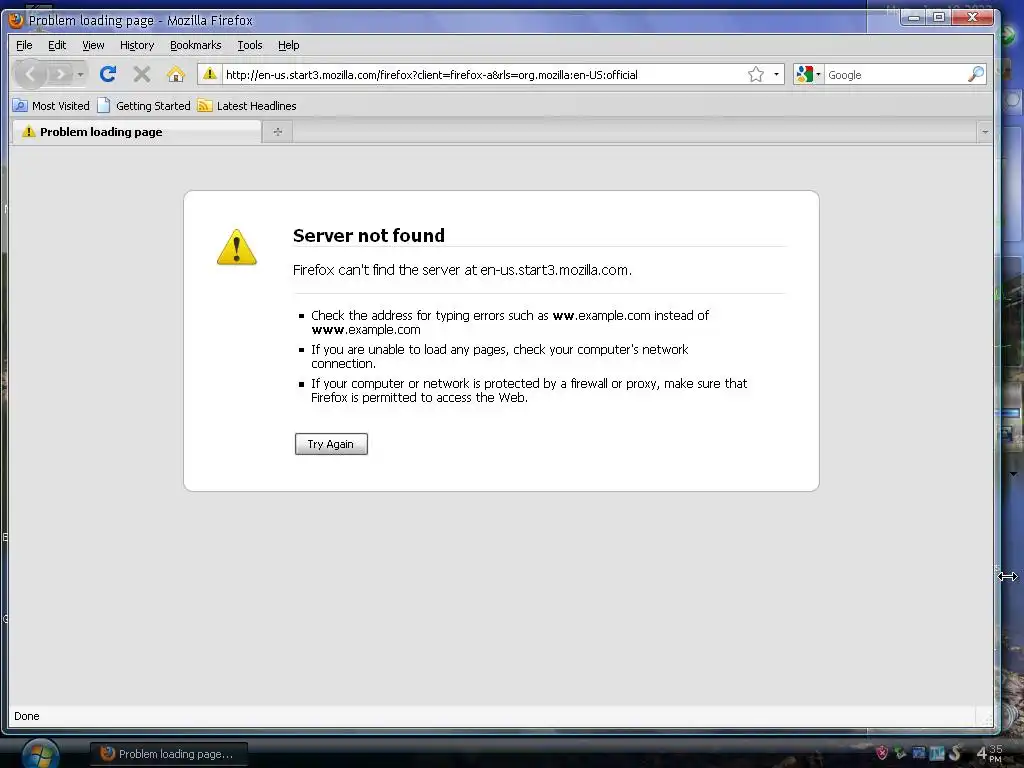Click the search magnifying glass icon
Viewport: 1024px width, 768px height.
(x=976, y=74)
